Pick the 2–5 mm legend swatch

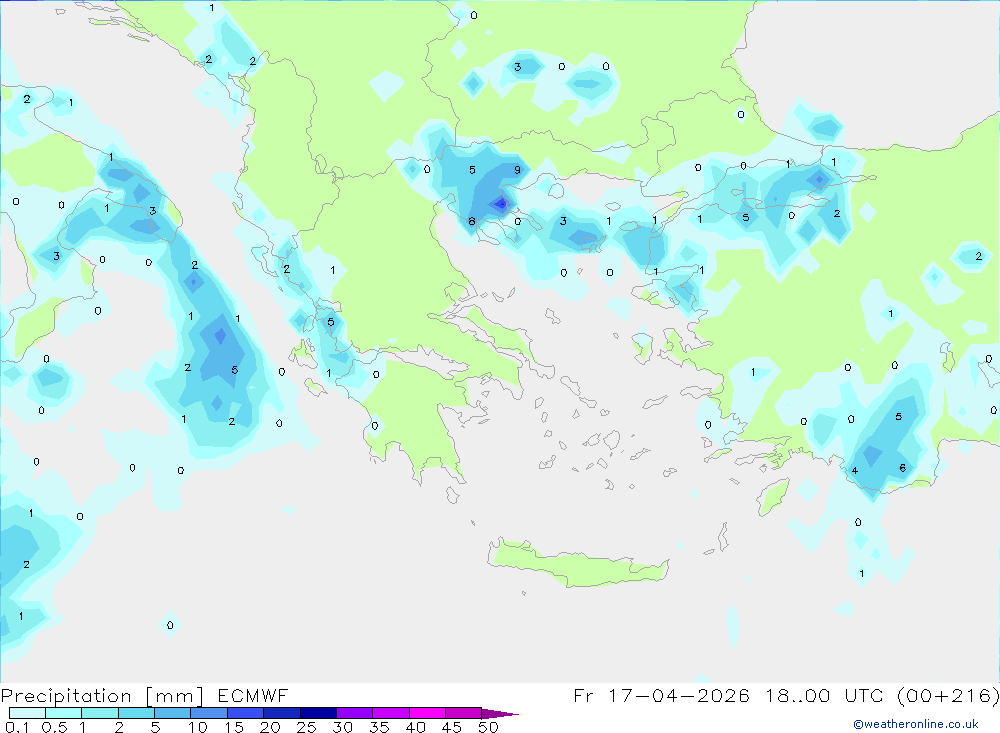pos(136,713)
